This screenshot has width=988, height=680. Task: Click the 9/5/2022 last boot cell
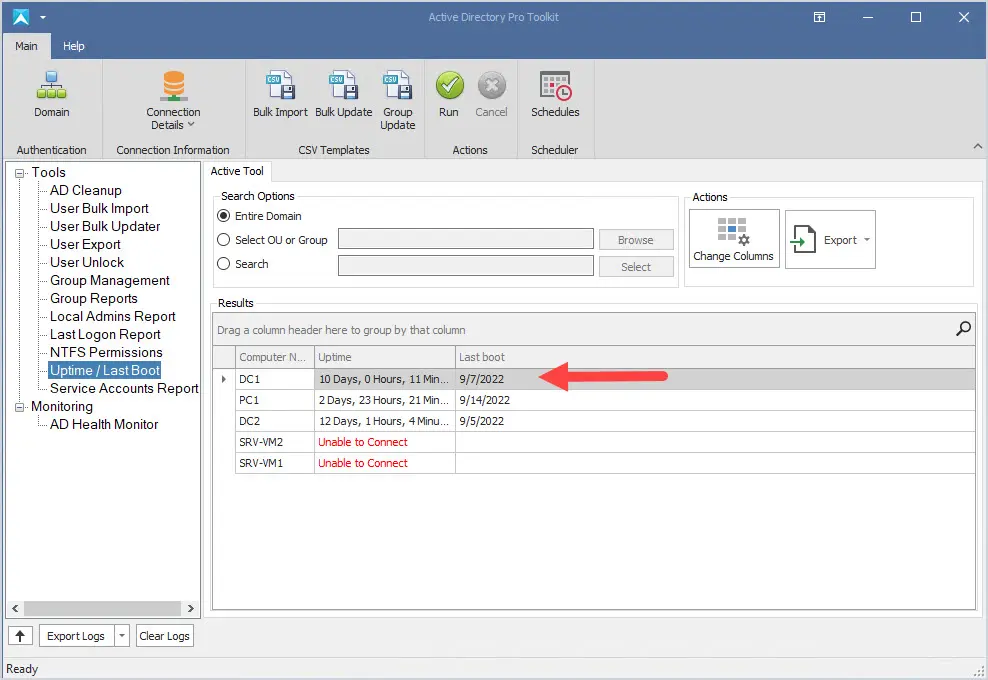(715, 421)
